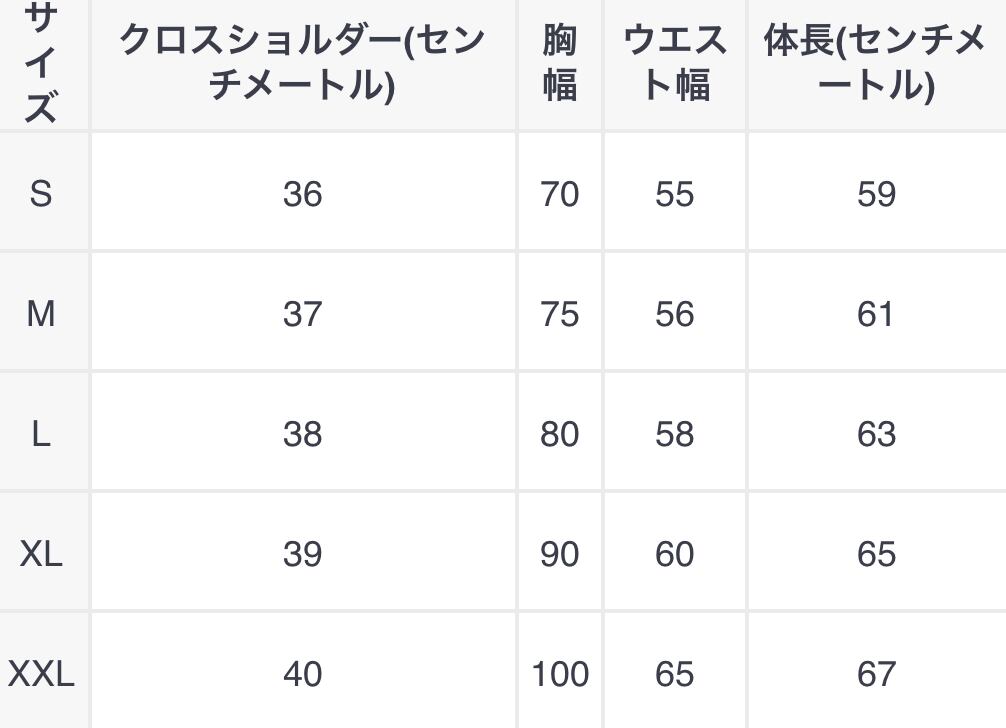Click shoulder value 40 for XXL
This screenshot has height=728, width=1006.
click(302, 673)
